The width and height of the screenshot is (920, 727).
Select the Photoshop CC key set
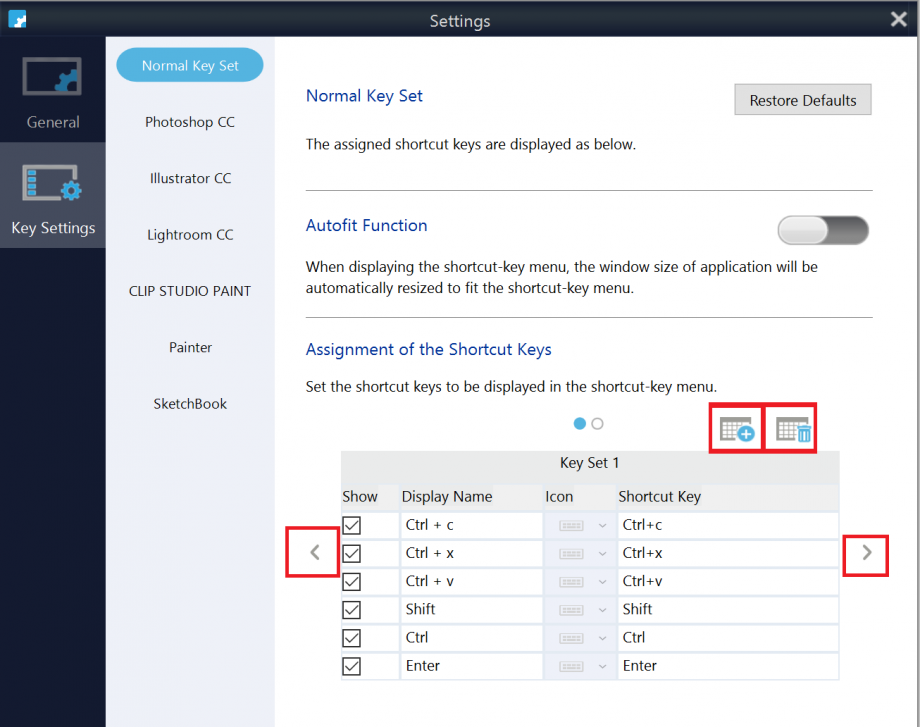pos(190,122)
